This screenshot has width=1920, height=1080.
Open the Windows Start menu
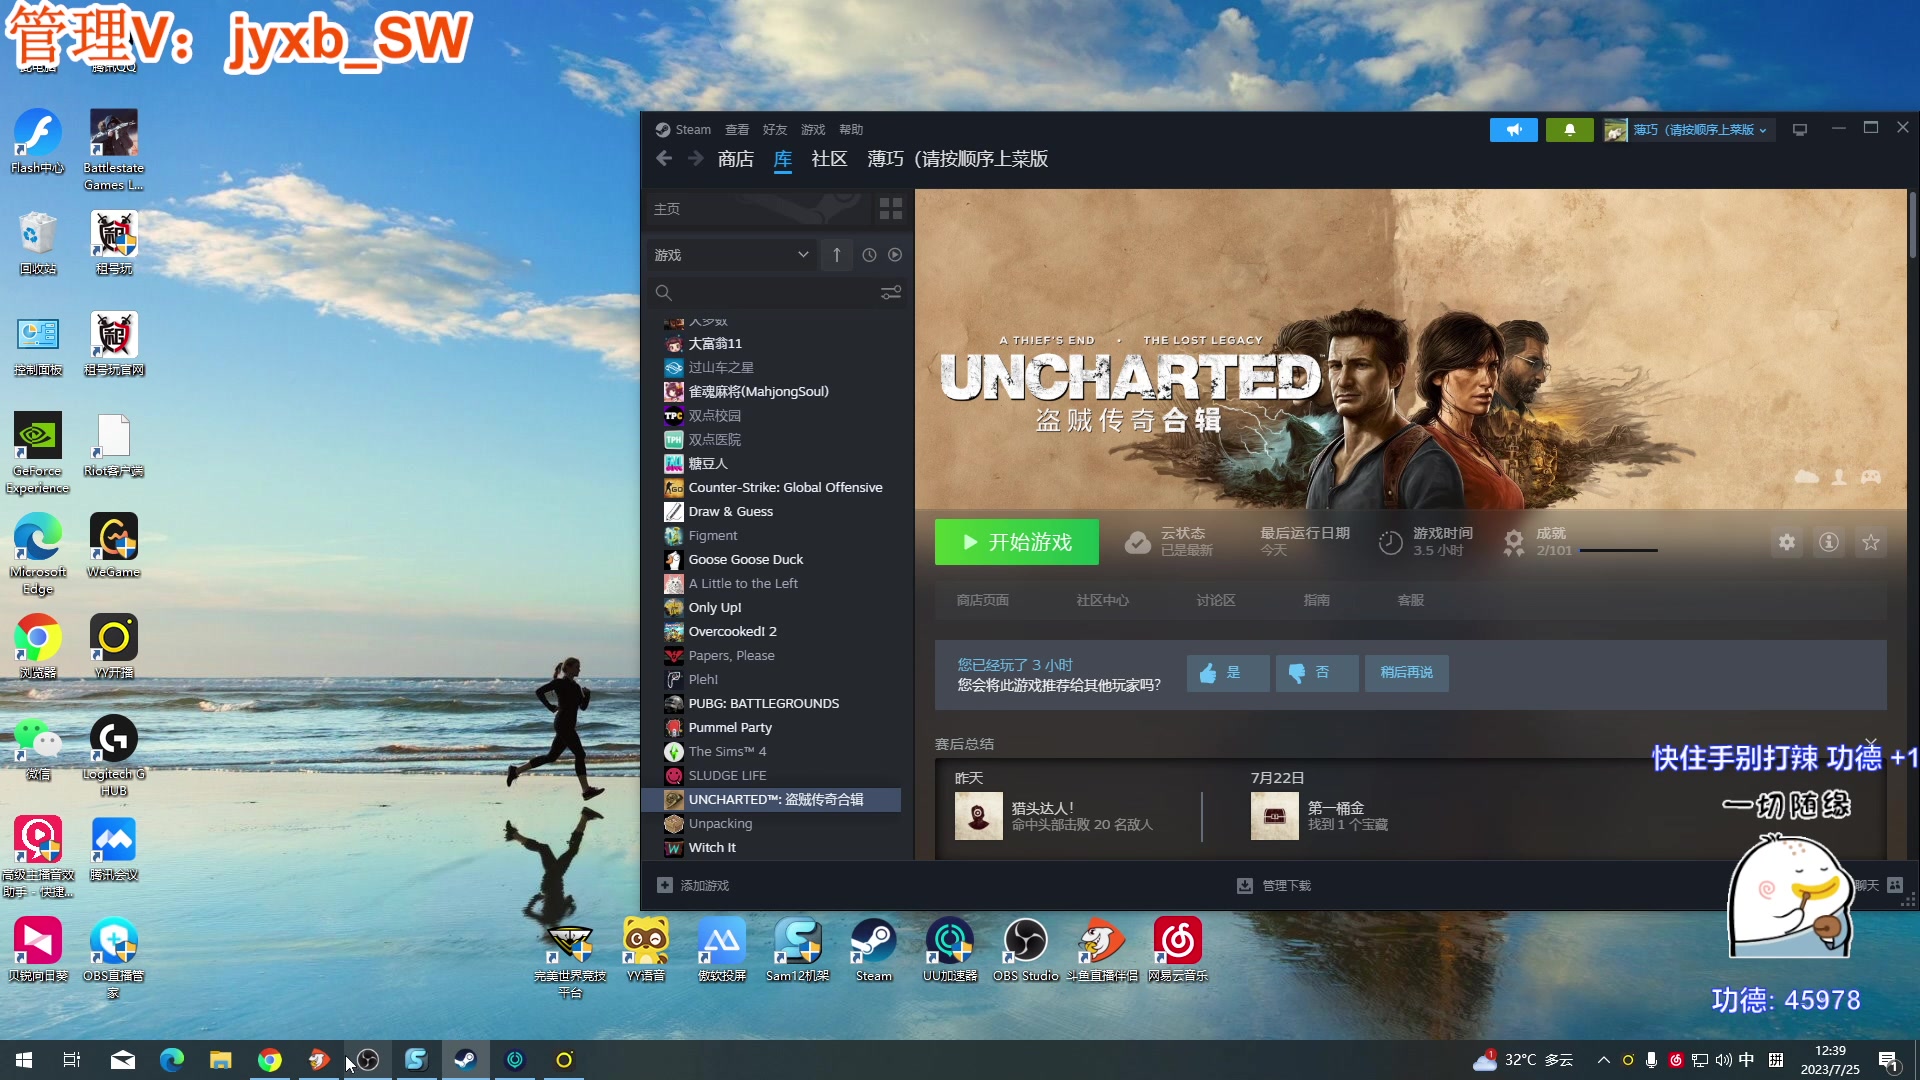(24, 1060)
